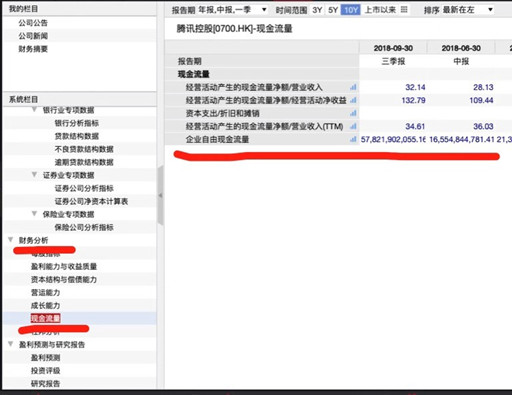512x395 pixels.
Task: Click value 109.44
Action: click(481, 100)
